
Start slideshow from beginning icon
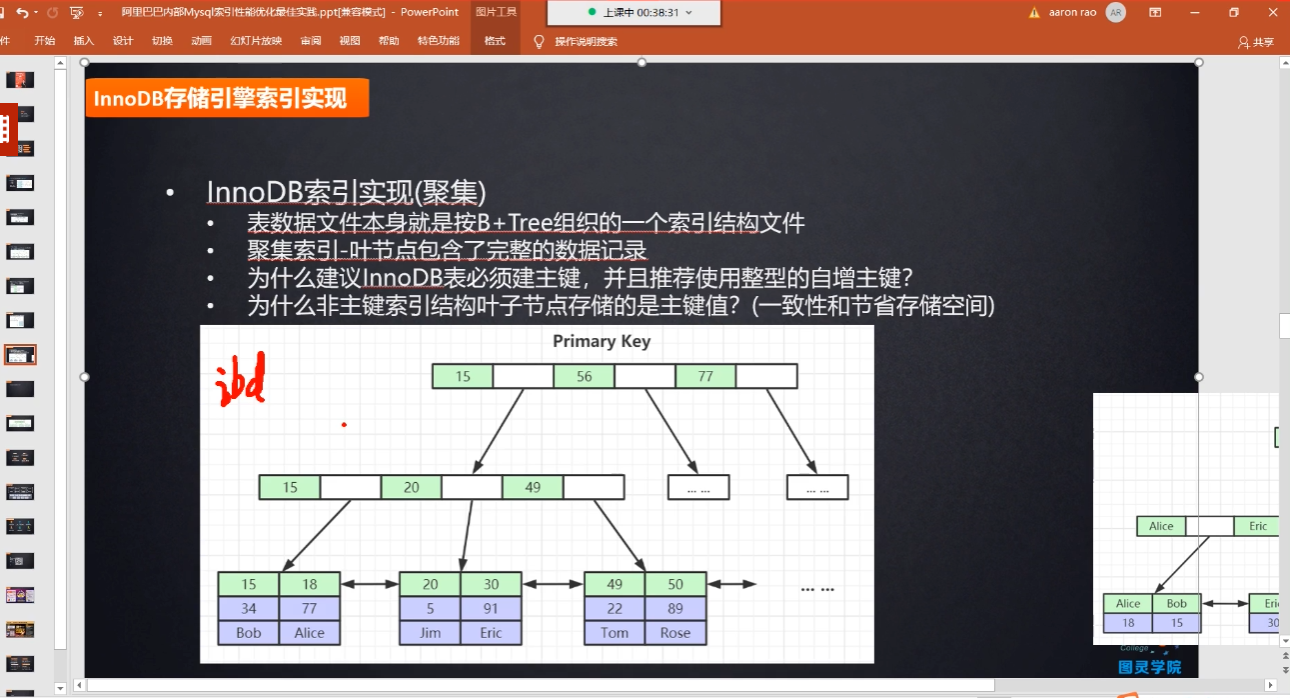[77, 12]
